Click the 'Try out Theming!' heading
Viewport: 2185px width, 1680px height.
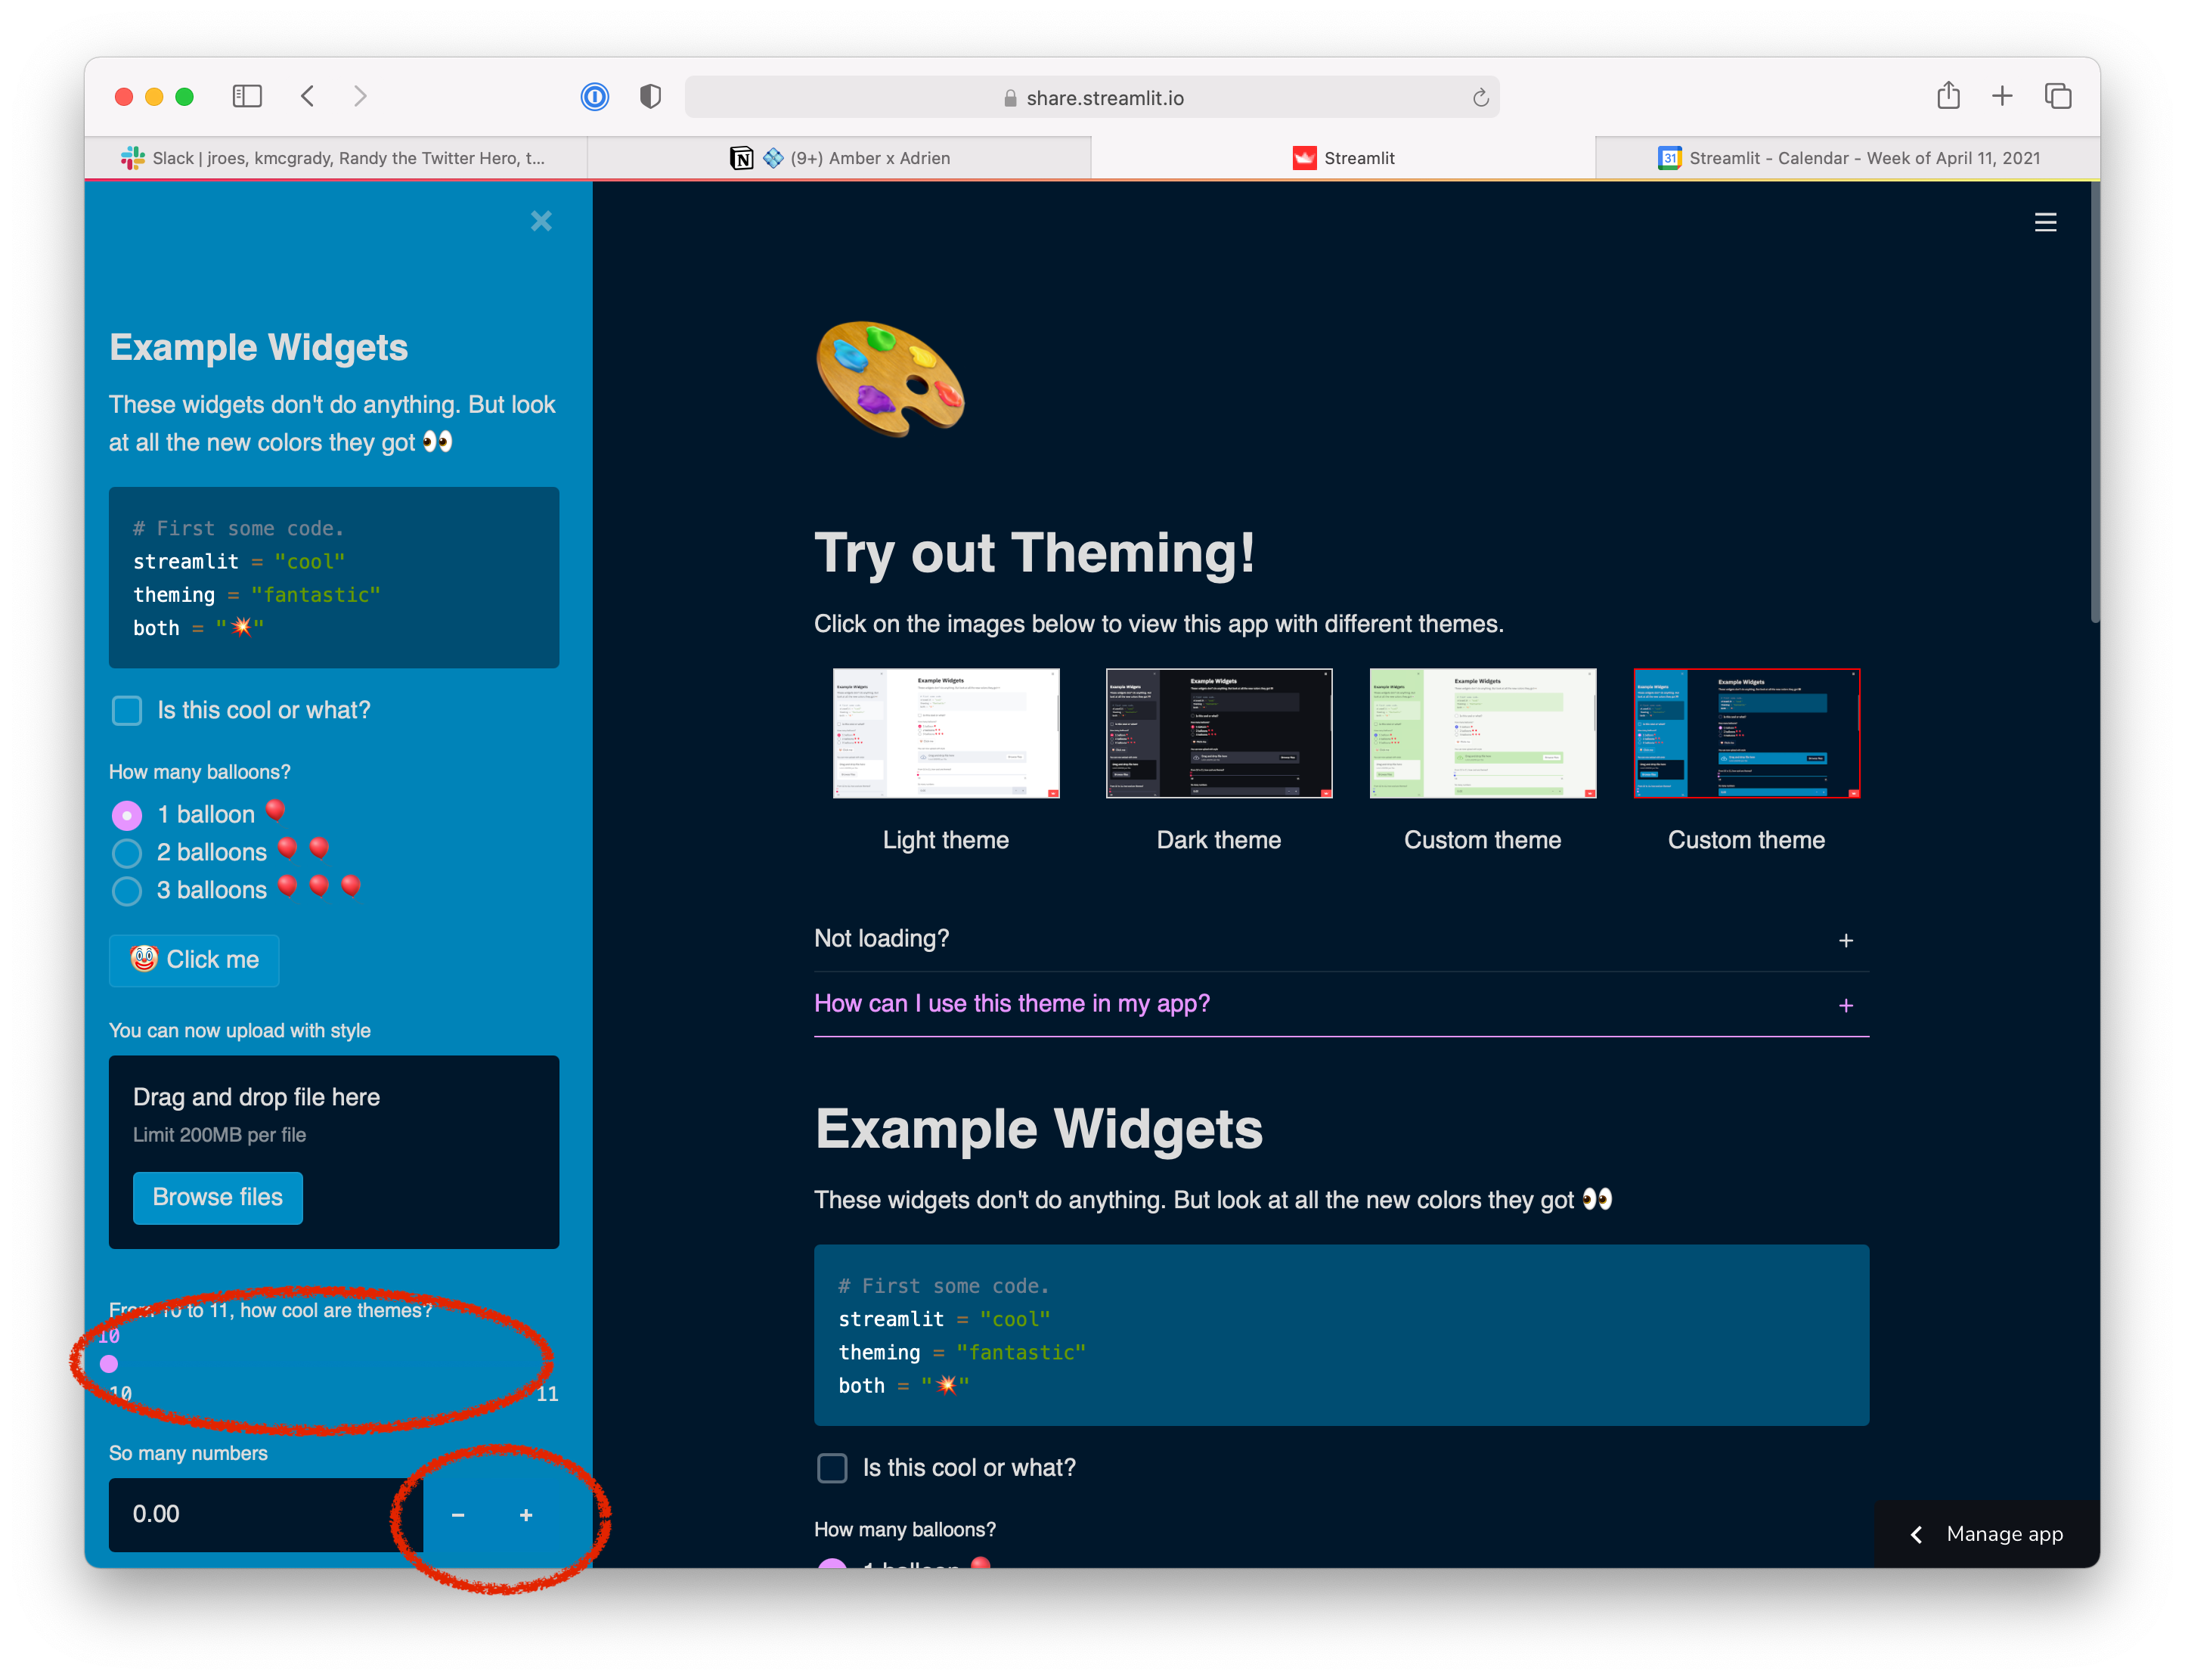pos(1034,553)
